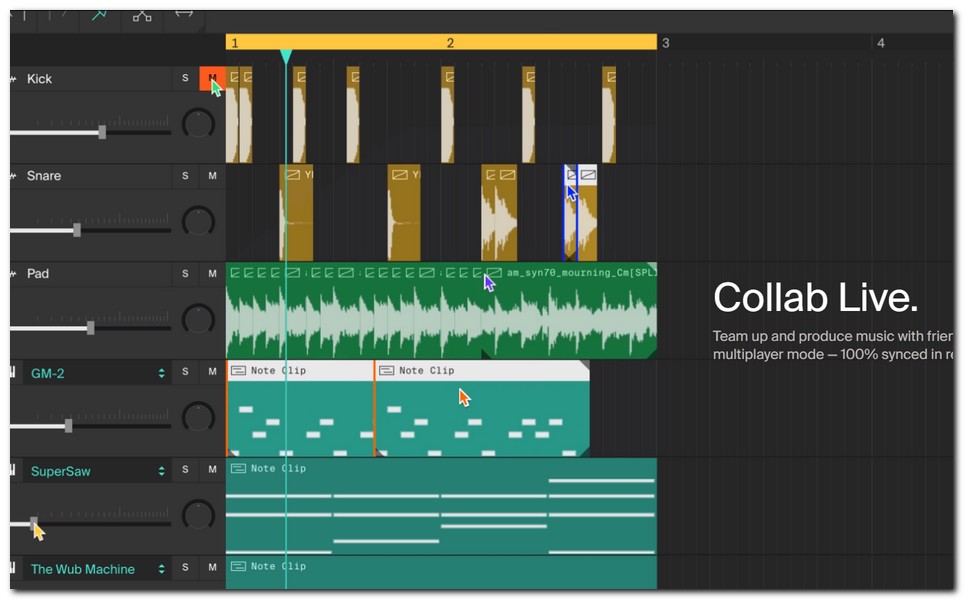The width and height of the screenshot is (965, 600).
Task: Click the pan knob on the Kick track
Action: click(198, 124)
